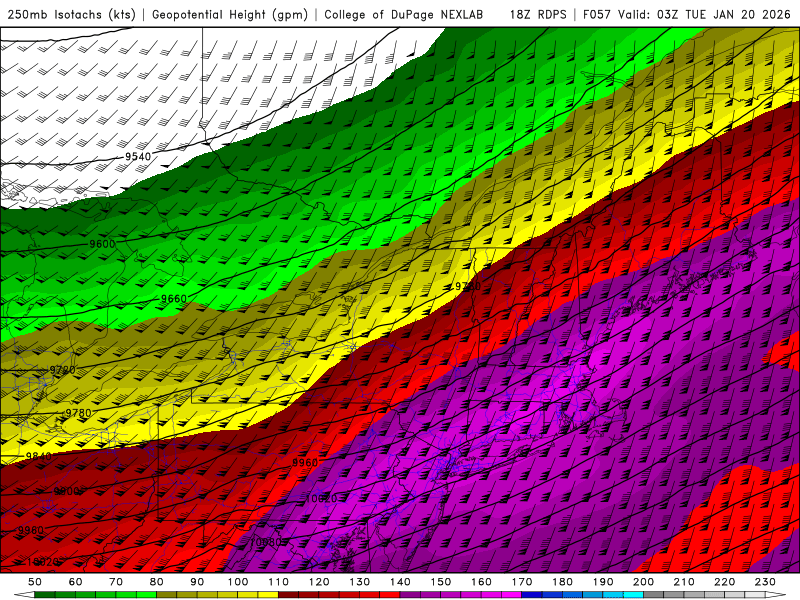Click the 9840 height contour label

(x=39, y=456)
